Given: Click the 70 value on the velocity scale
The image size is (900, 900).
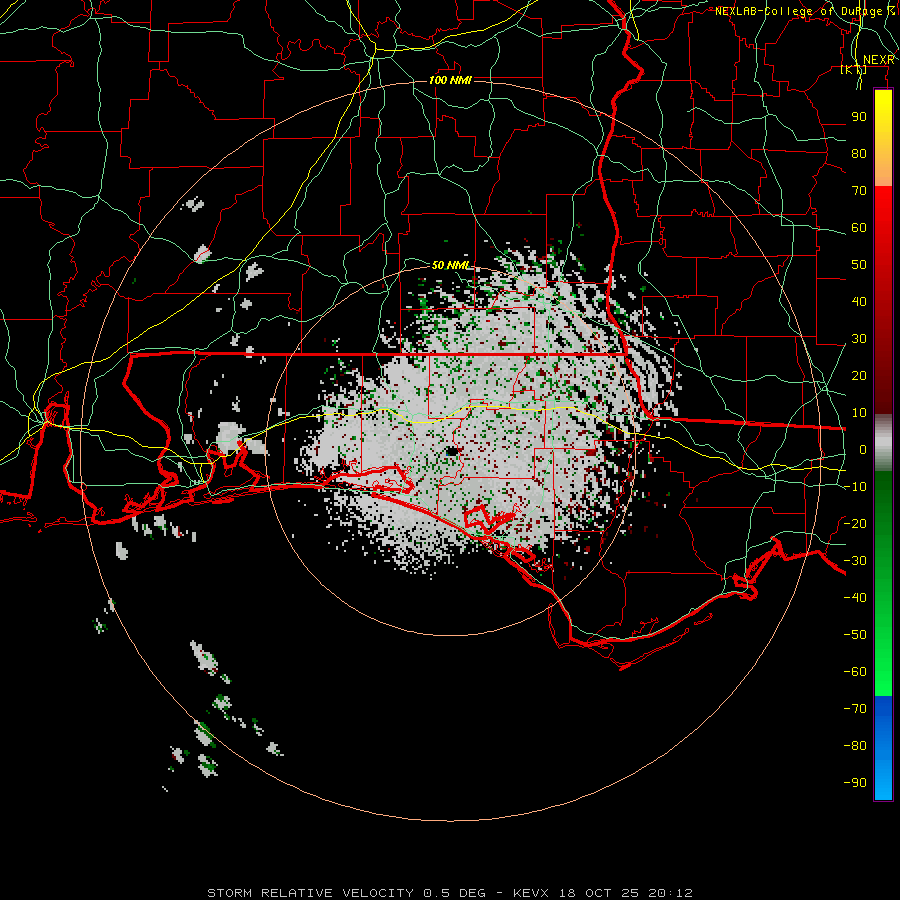Looking at the screenshot, I should pyautogui.click(x=859, y=191).
